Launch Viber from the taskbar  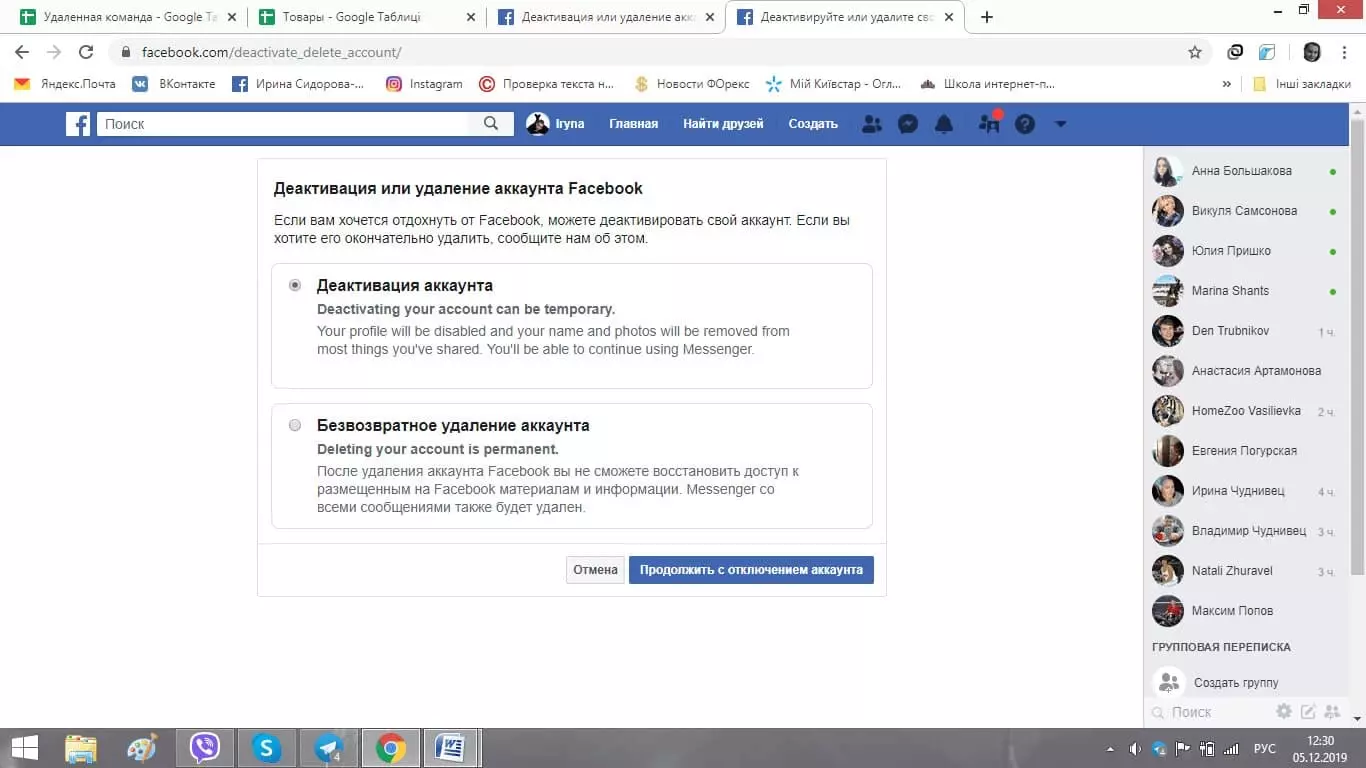coord(205,747)
